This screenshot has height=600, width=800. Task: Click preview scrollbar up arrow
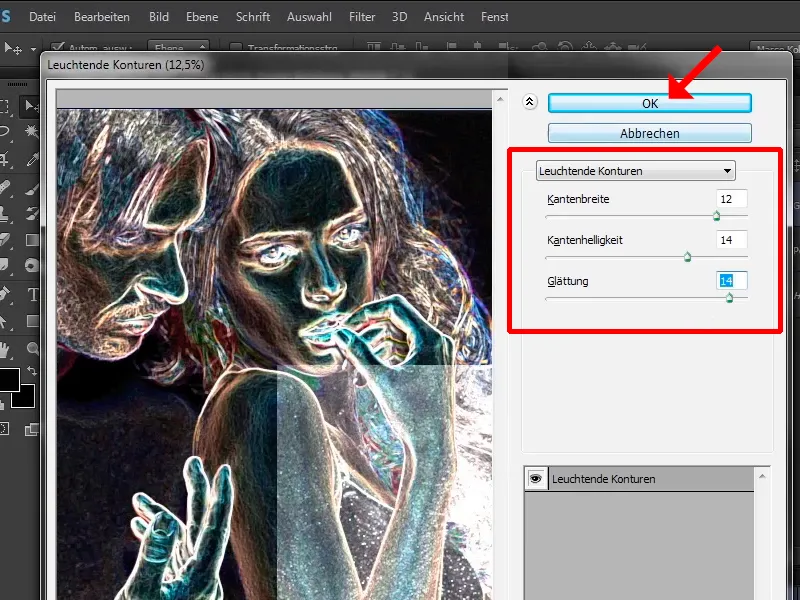[x=500, y=99]
